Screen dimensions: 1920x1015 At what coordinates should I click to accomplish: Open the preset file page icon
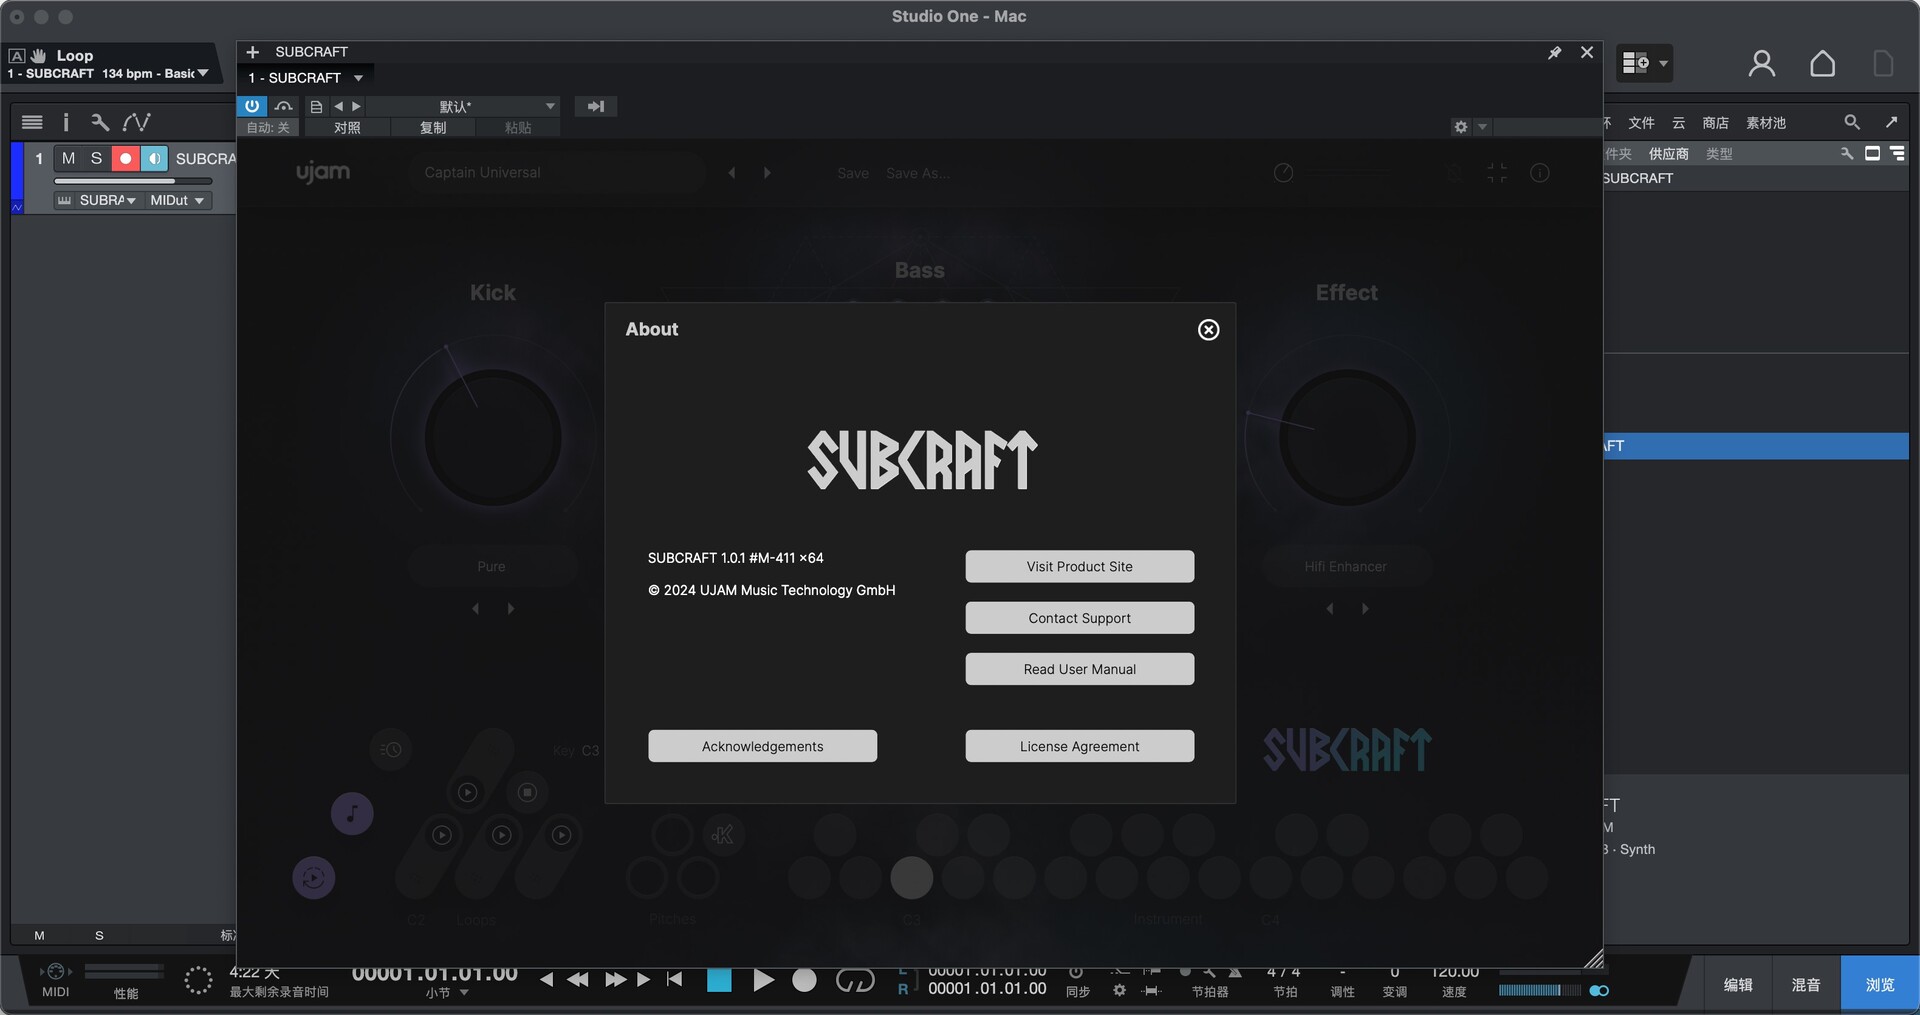pos(316,106)
